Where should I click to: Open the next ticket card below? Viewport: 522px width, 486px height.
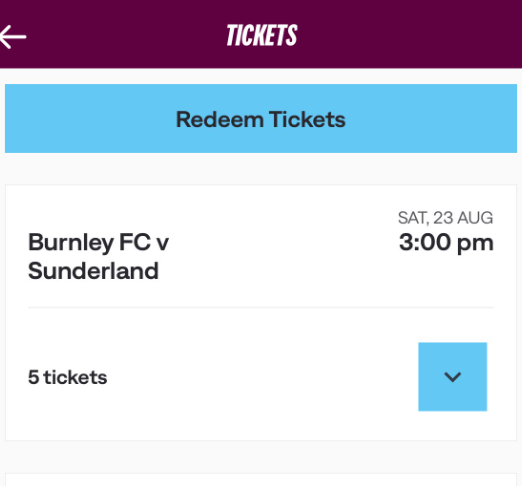pos(261,480)
